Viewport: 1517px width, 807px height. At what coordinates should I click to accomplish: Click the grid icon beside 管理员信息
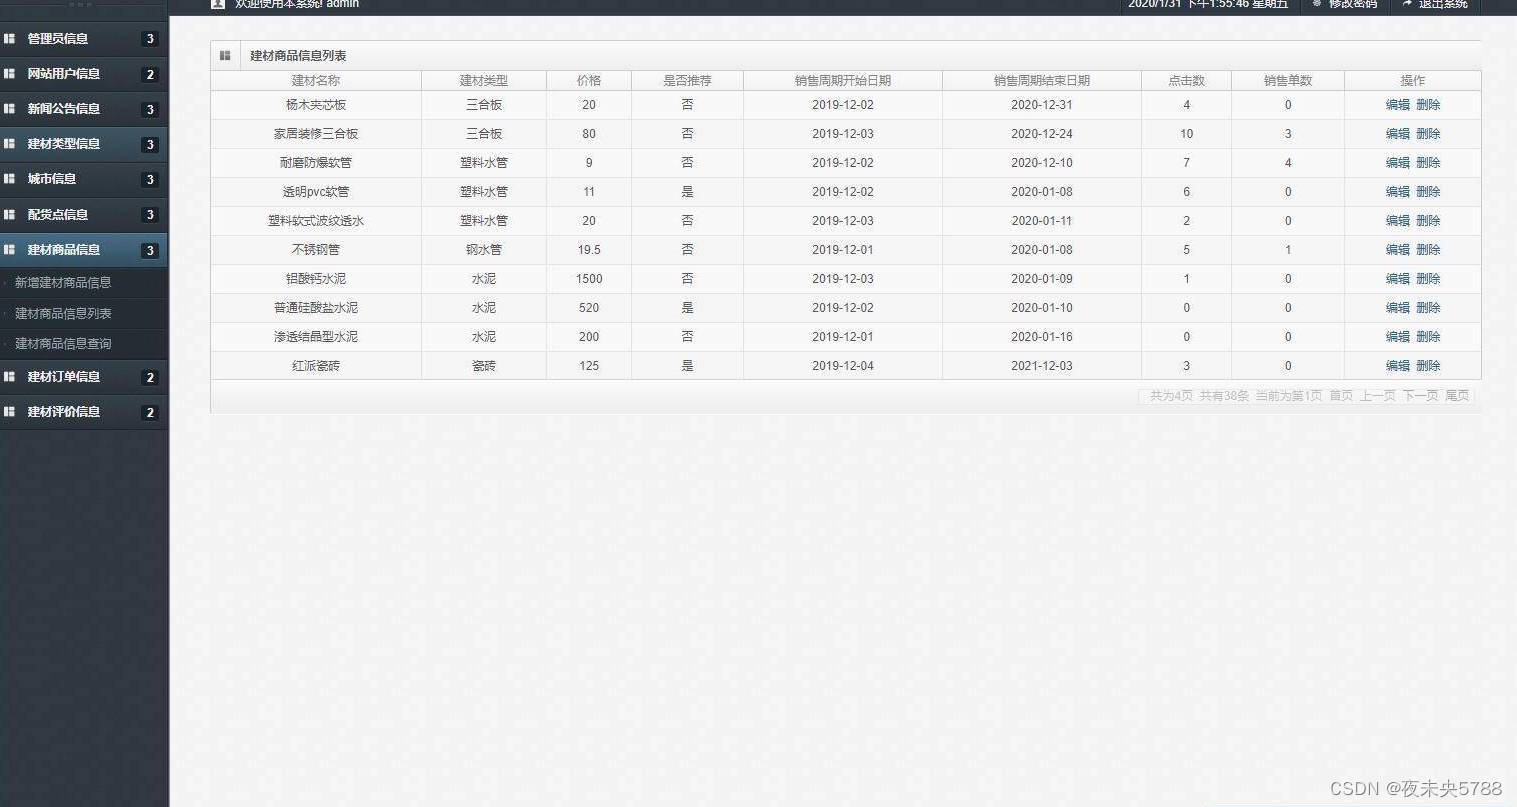[x=9, y=39]
